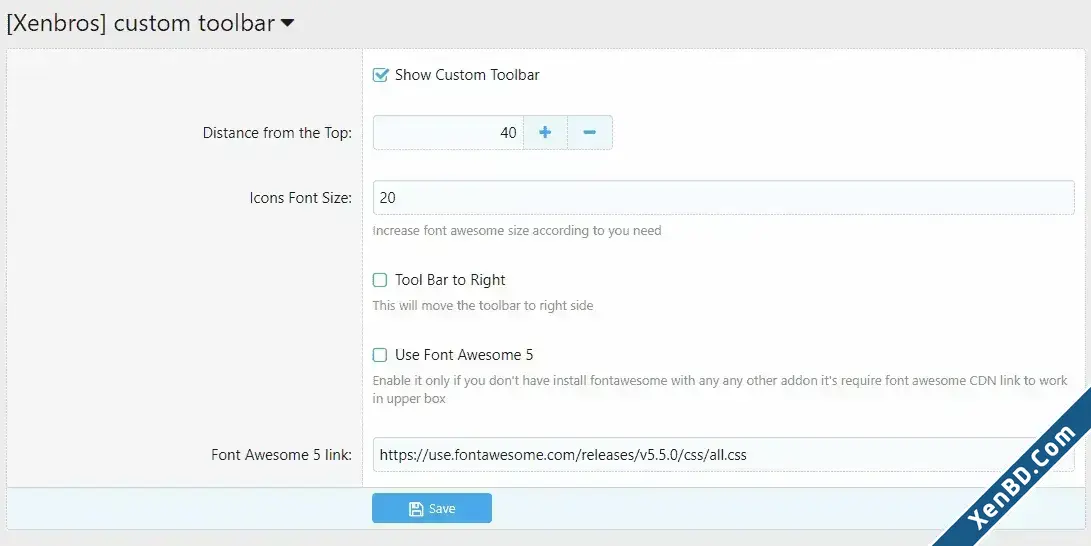Click the Use Font Awesome 5 label

[464, 355]
